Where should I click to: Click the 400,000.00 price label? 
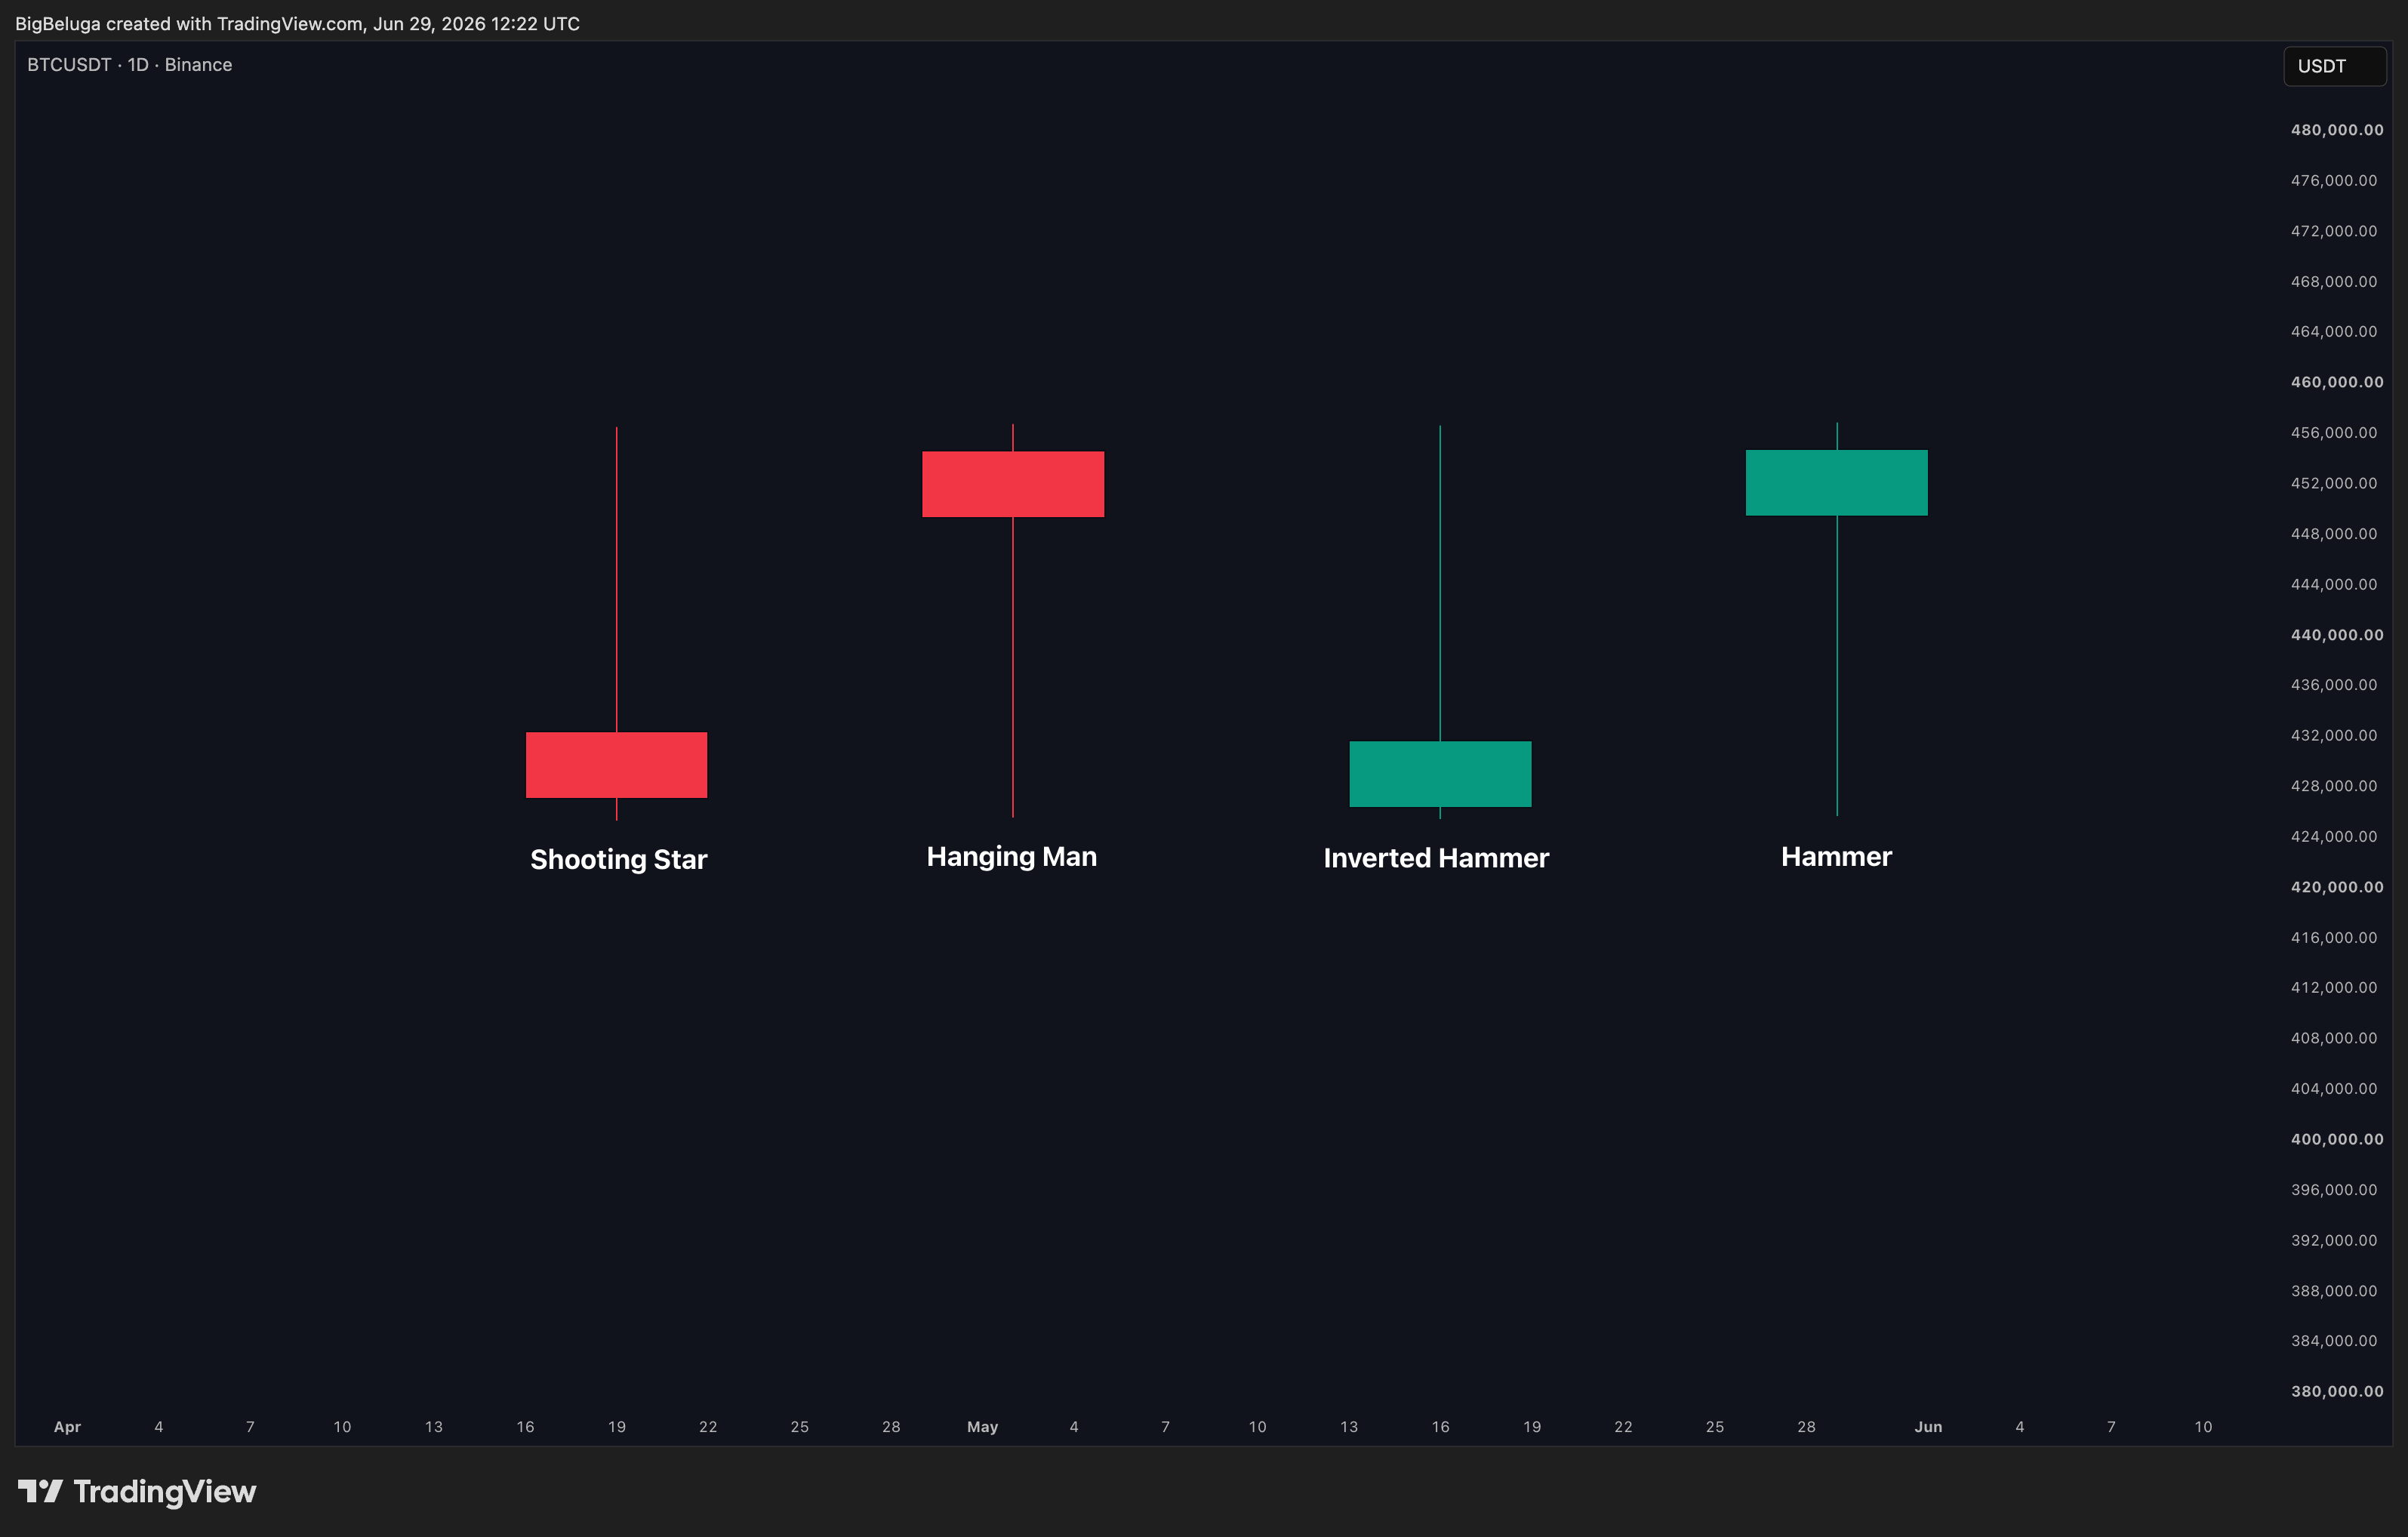(2336, 1139)
